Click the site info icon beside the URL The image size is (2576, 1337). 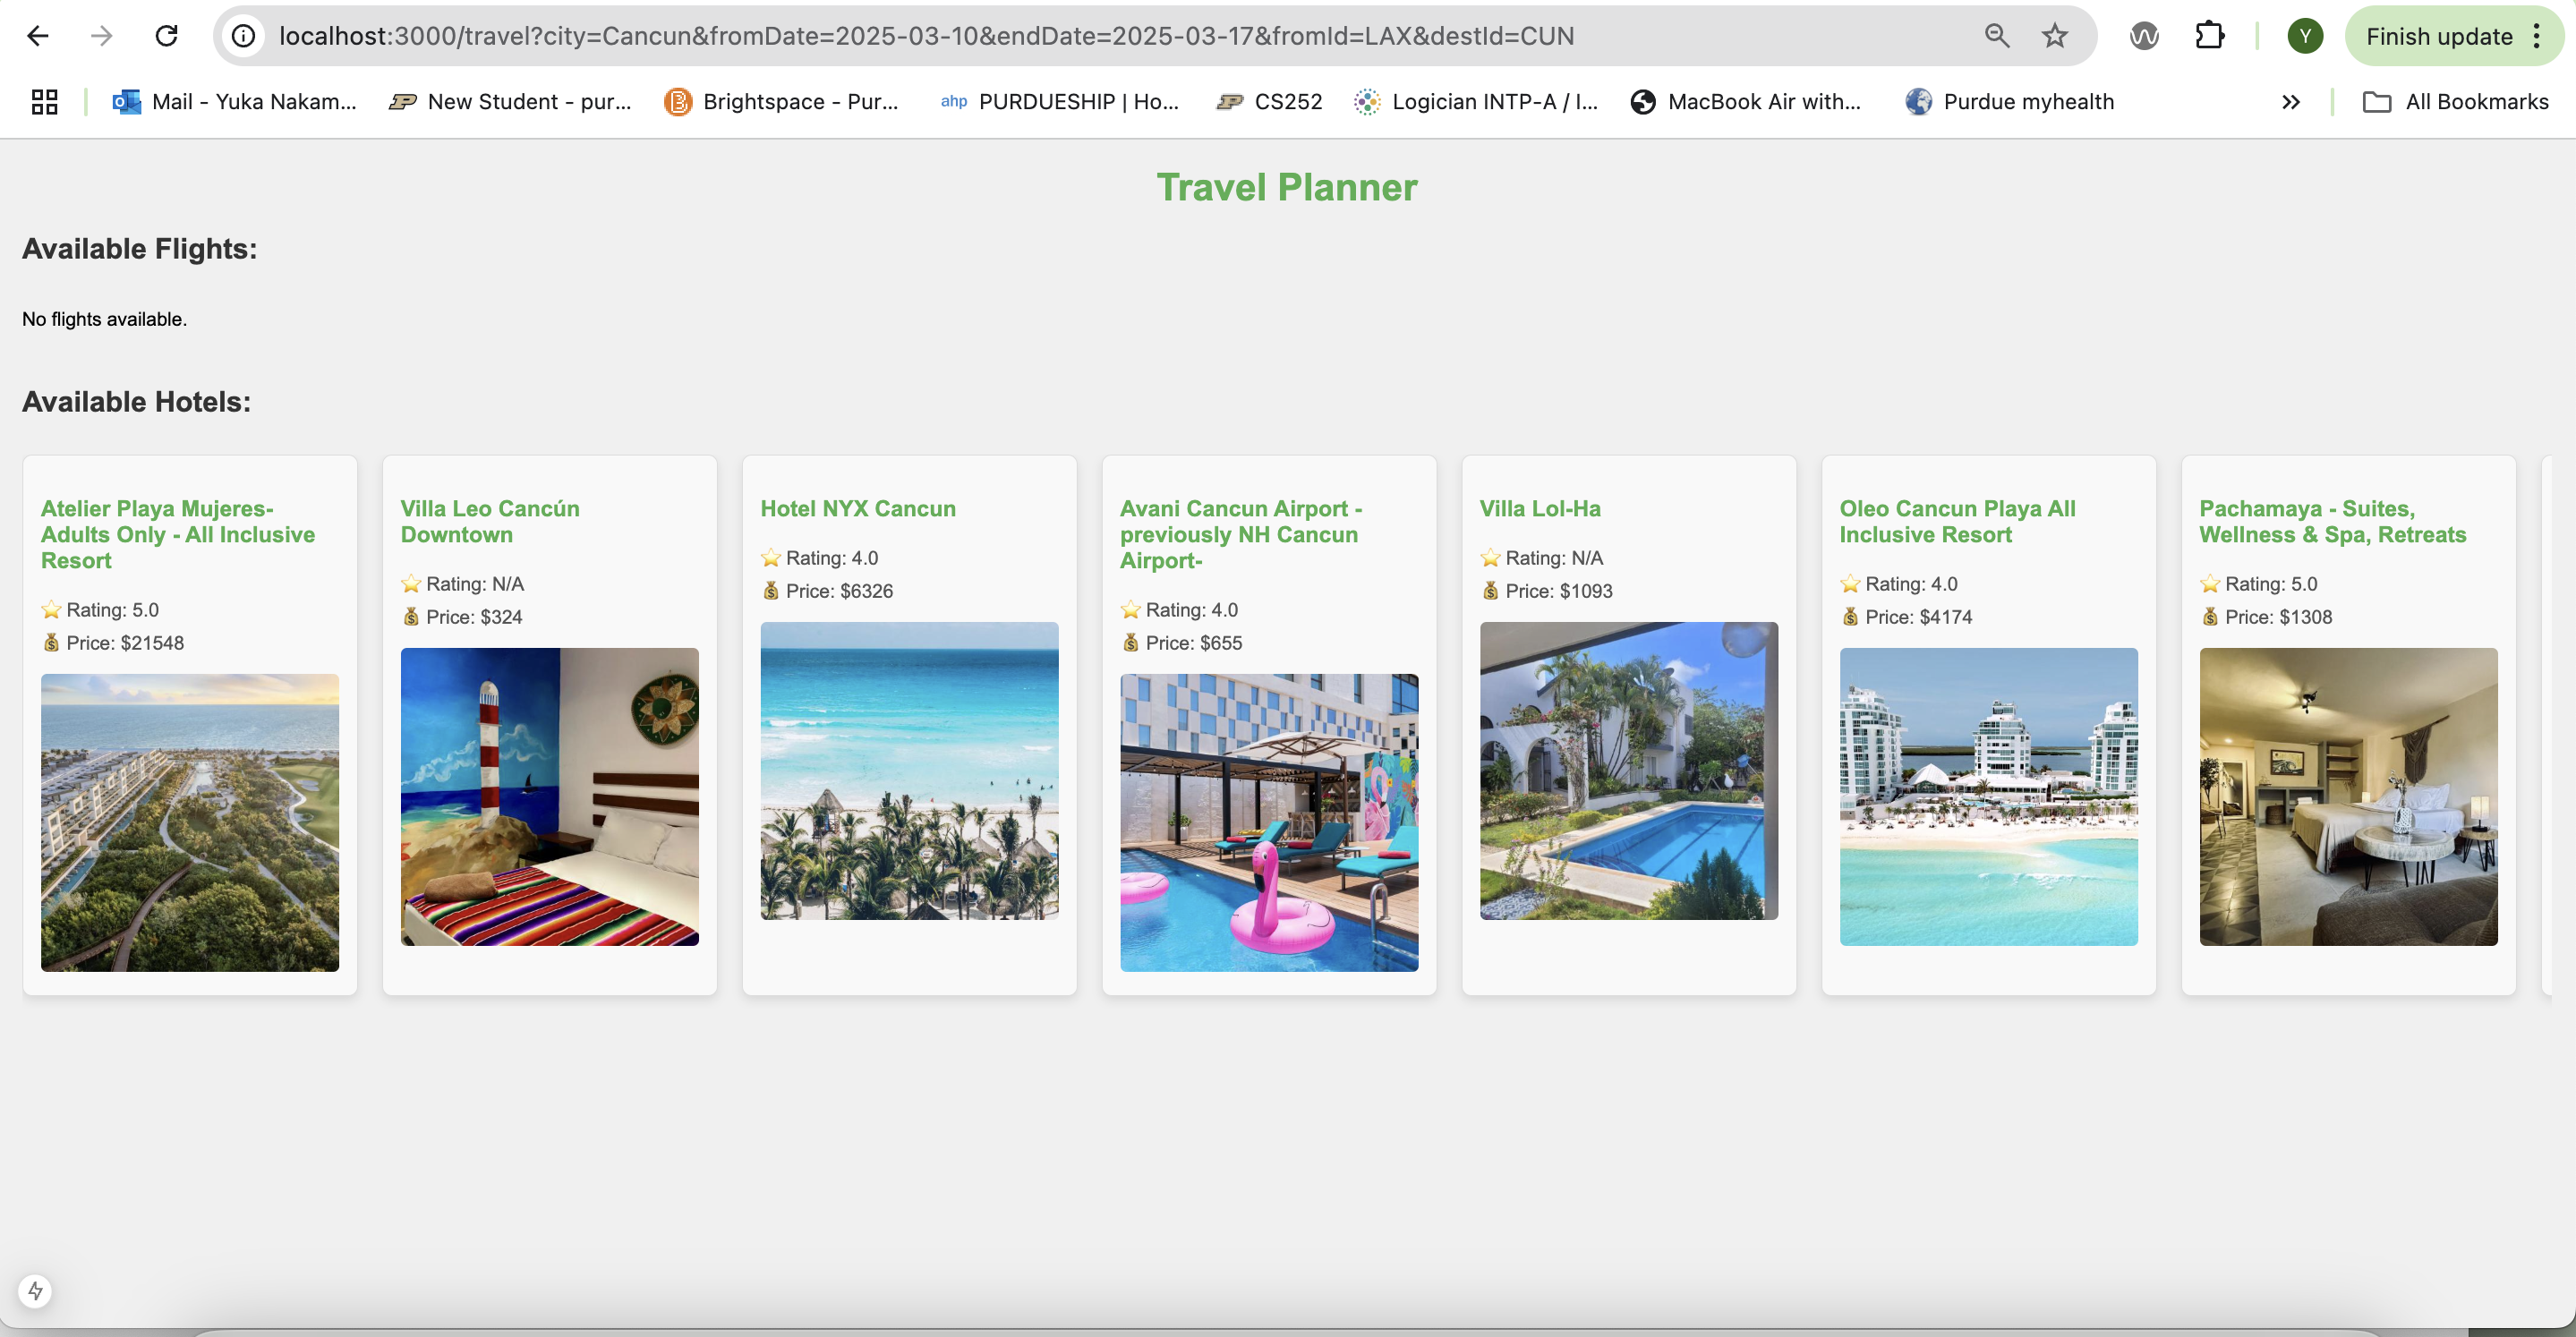244,36
